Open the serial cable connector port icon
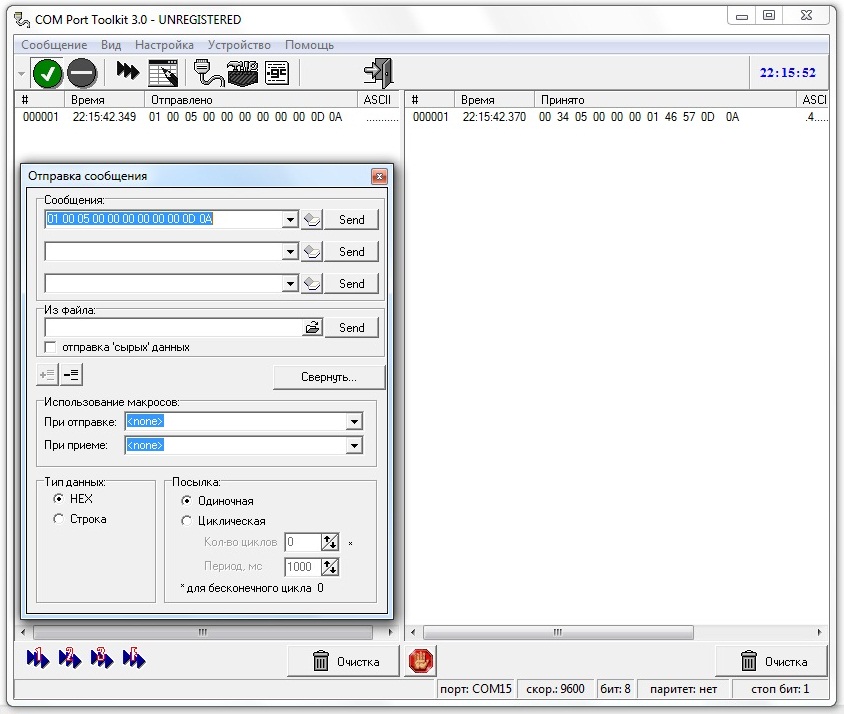This screenshot has width=844, height=714. 208,73
